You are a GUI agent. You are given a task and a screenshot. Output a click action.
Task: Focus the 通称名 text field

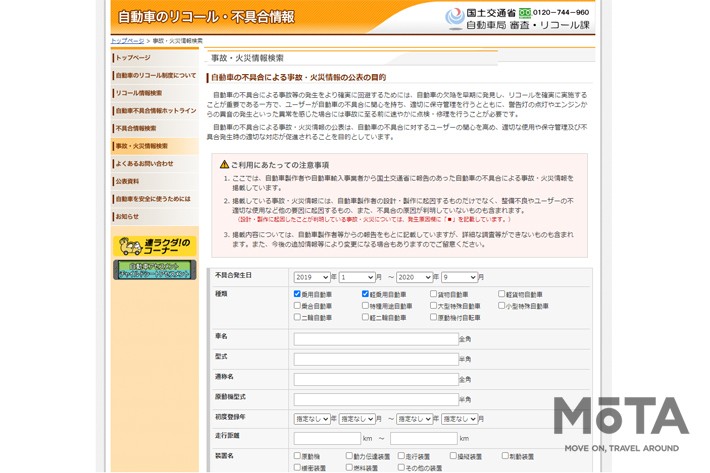(376, 379)
